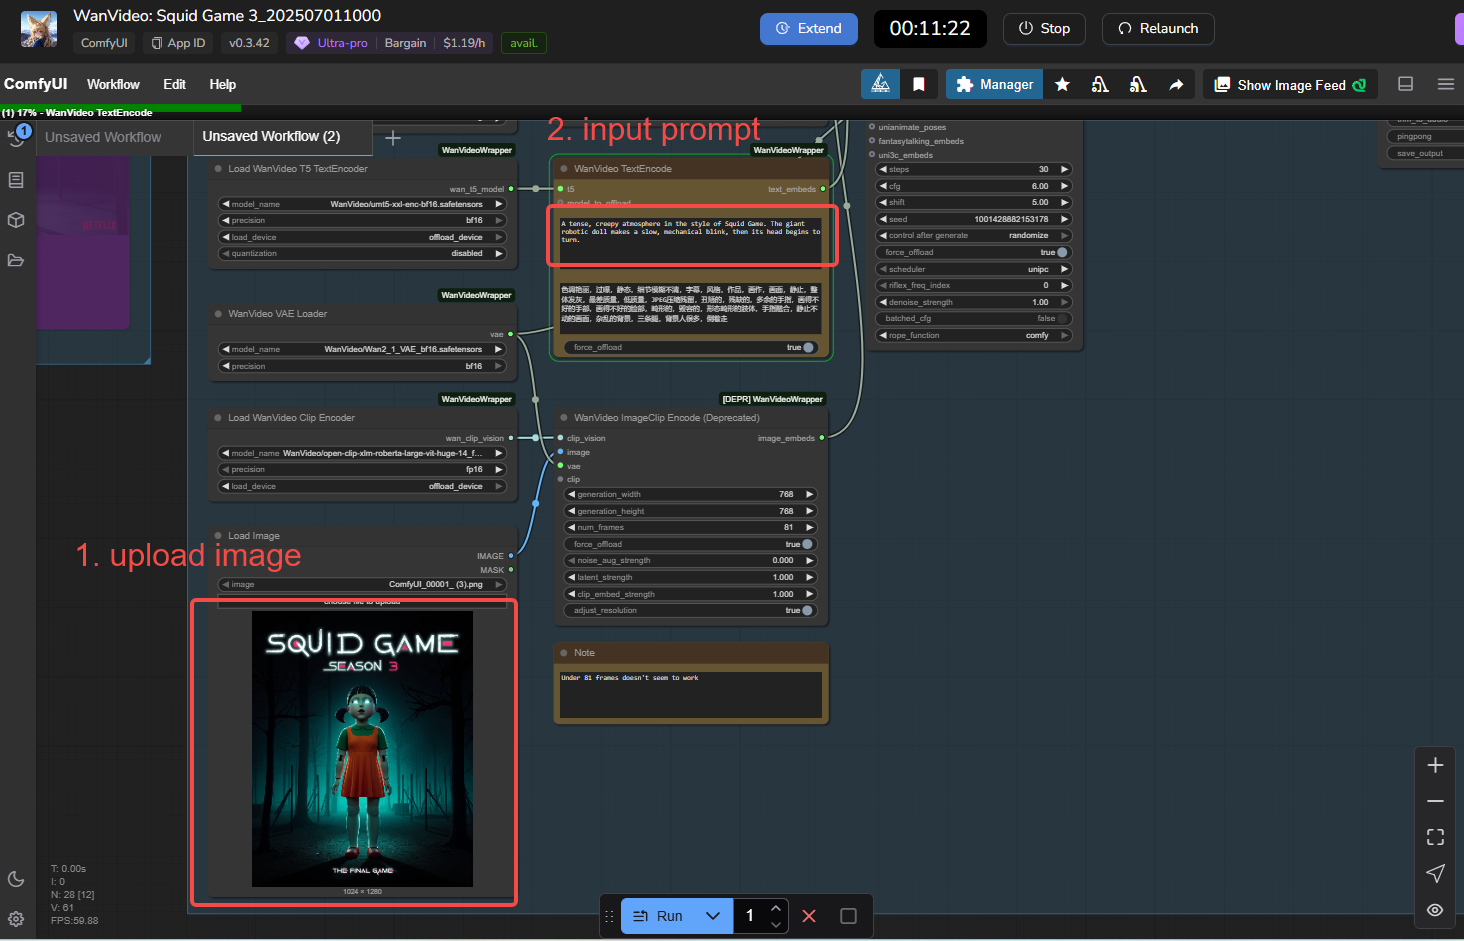
Task: Open Clip Encoder precision fp16 dropdown
Action: (362, 469)
